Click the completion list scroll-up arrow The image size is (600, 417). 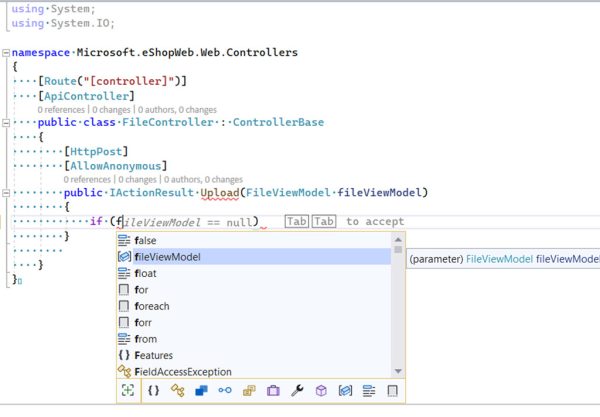pos(398,239)
